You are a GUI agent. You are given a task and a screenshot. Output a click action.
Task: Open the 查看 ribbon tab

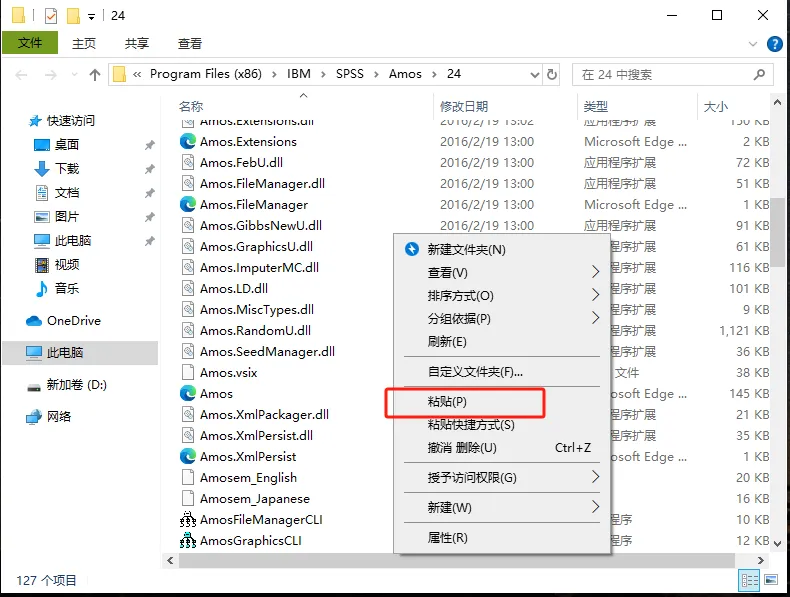[x=190, y=44]
